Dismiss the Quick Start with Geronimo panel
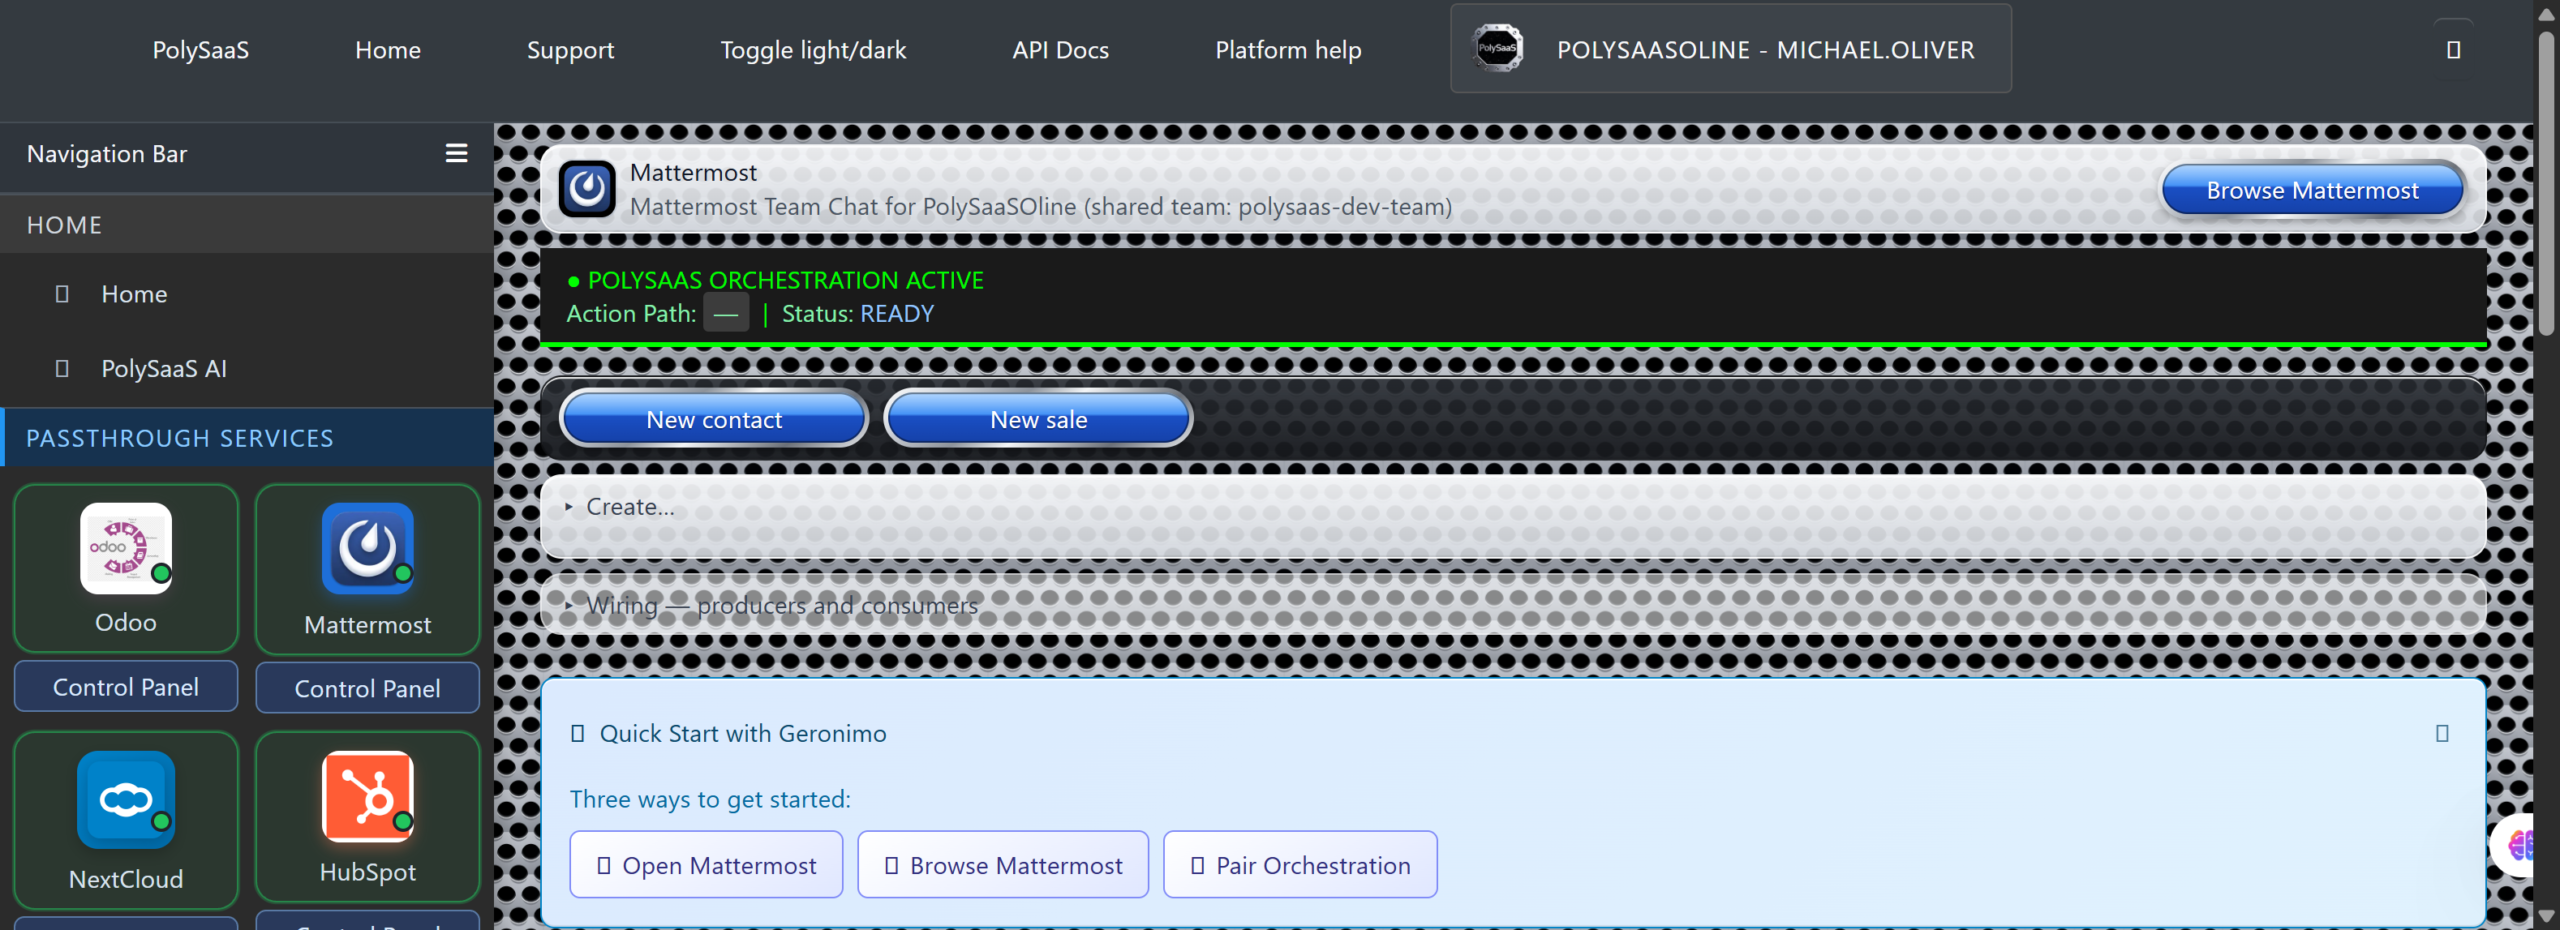Screen dimensions: 2560x930 tap(2442, 733)
